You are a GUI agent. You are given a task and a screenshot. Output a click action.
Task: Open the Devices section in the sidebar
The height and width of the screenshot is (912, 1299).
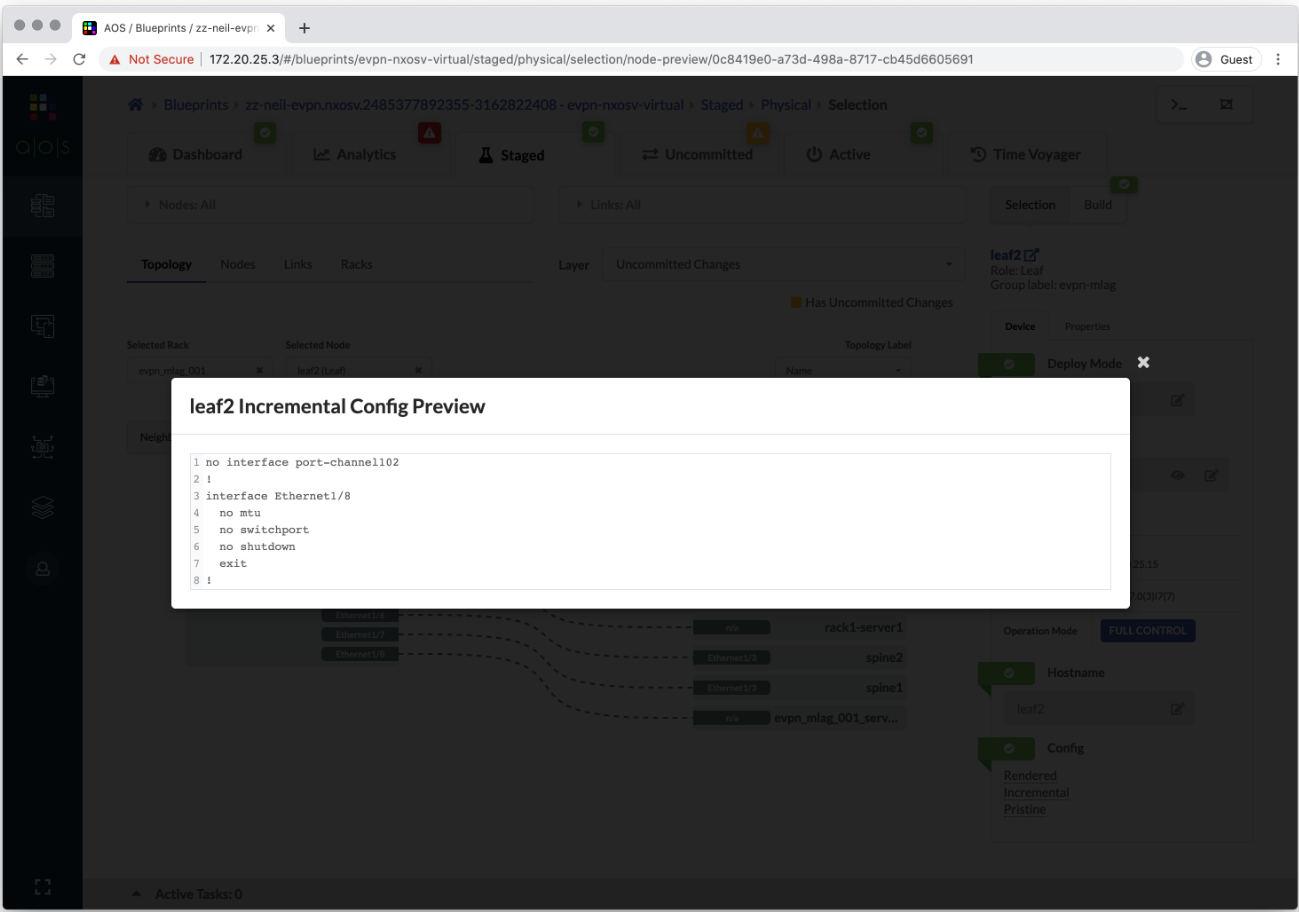pyautogui.click(x=42, y=265)
